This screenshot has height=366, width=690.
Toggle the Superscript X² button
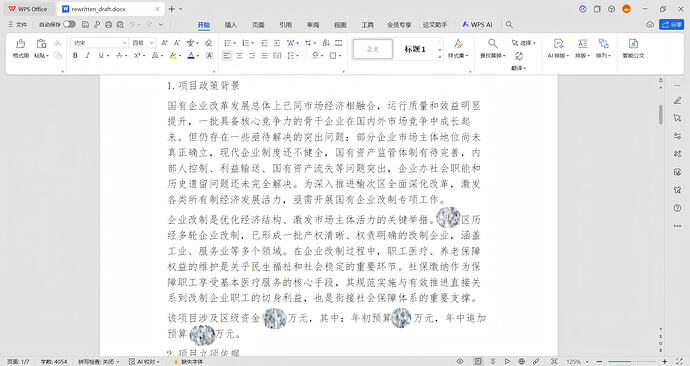coord(137,55)
